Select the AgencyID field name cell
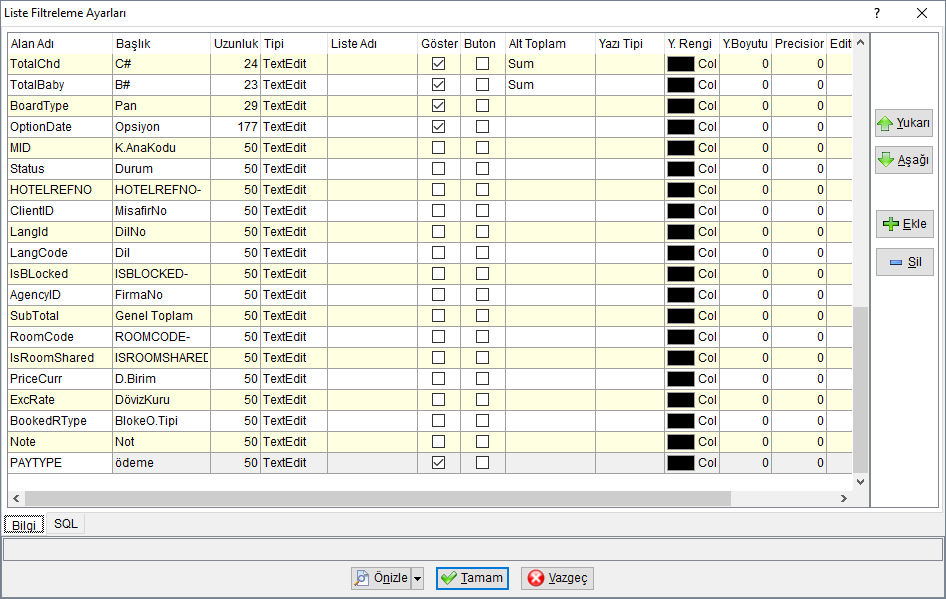The width and height of the screenshot is (946, 599). (x=60, y=295)
